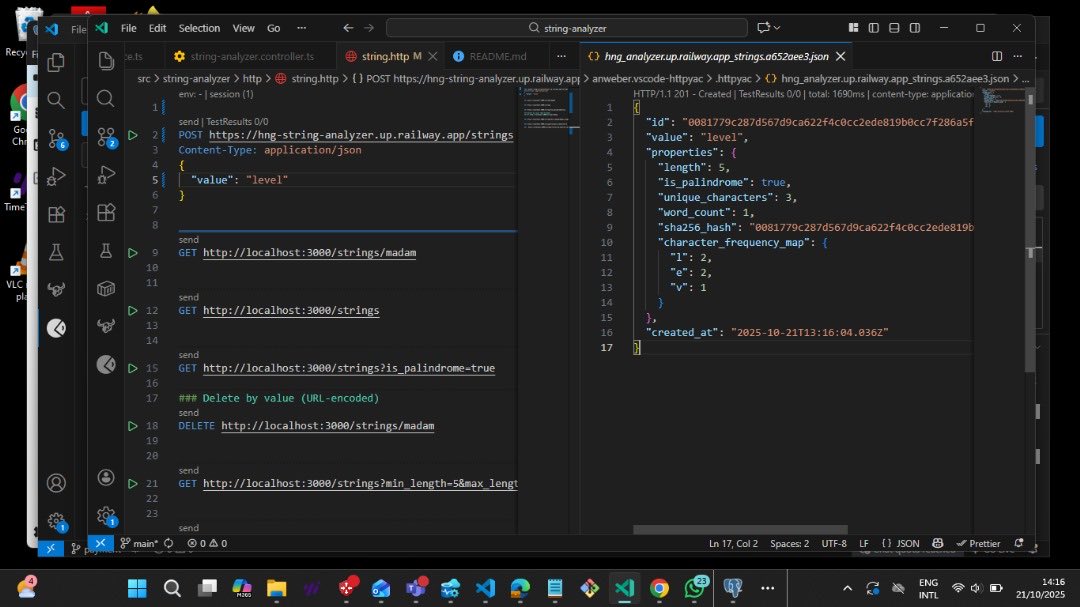Image resolution: width=1080 pixels, height=607 pixels.
Task: Switch to the README.md tab
Action: pos(496,56)
